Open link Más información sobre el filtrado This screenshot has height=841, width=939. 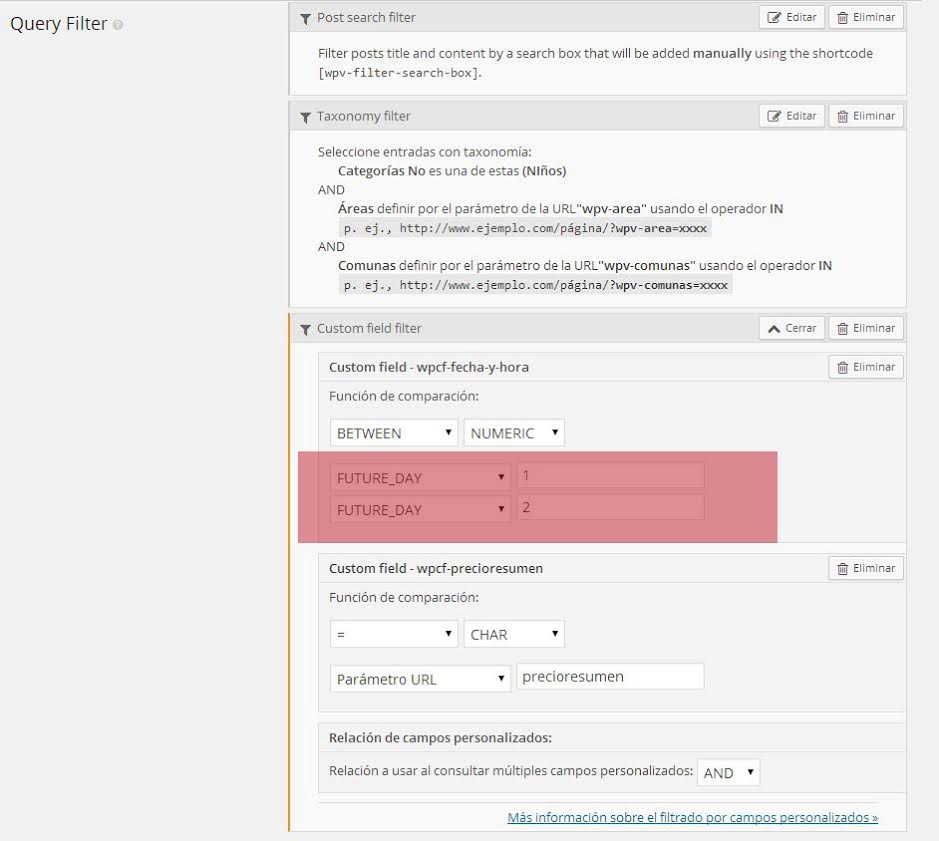click(x=693, y=818)
